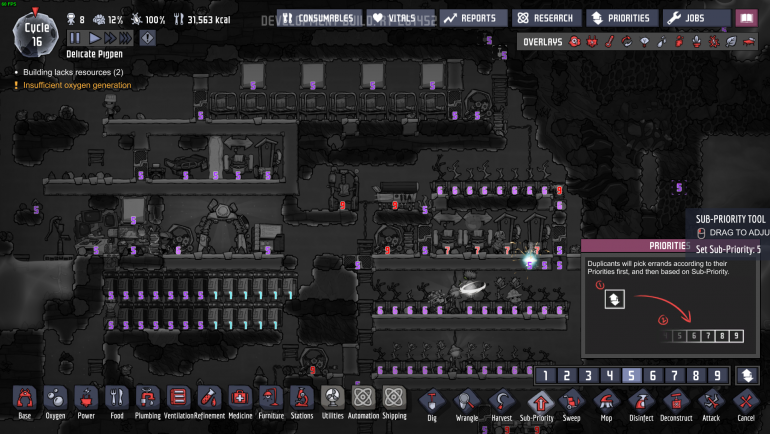770x434 pixels.
Task: Set sub-priority to 6
Action: [653, 376]
